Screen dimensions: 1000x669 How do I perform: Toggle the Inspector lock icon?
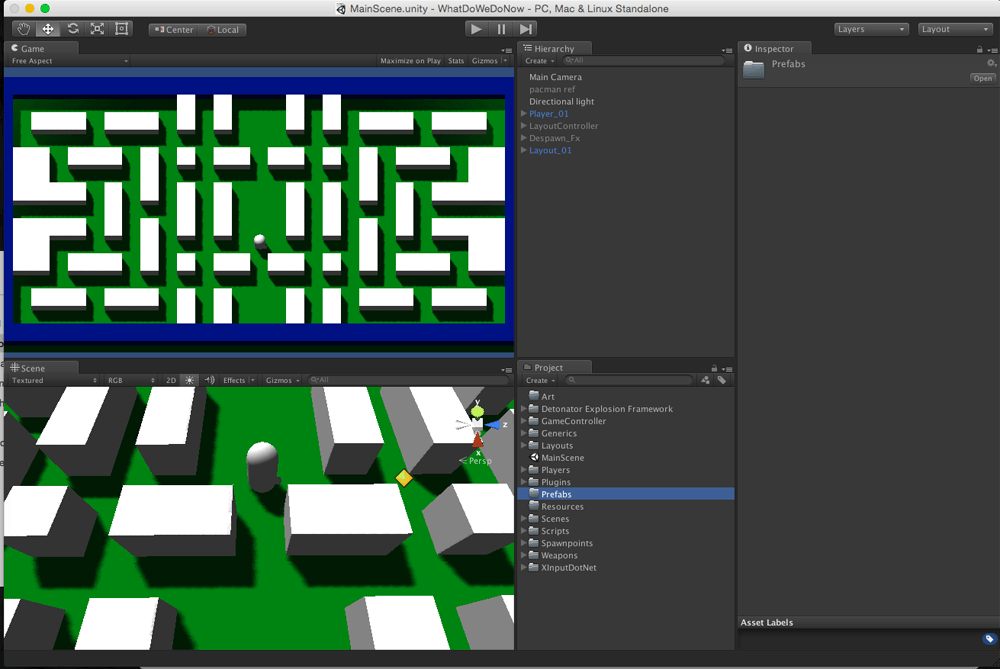[x=980, y=50]
